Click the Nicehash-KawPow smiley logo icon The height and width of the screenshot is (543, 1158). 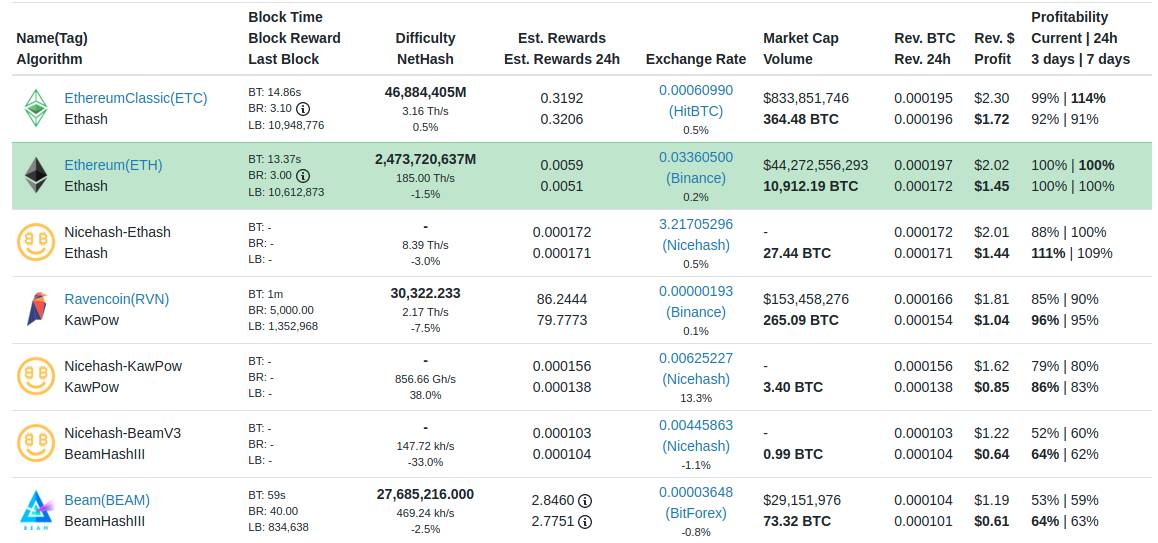[36, 376]
